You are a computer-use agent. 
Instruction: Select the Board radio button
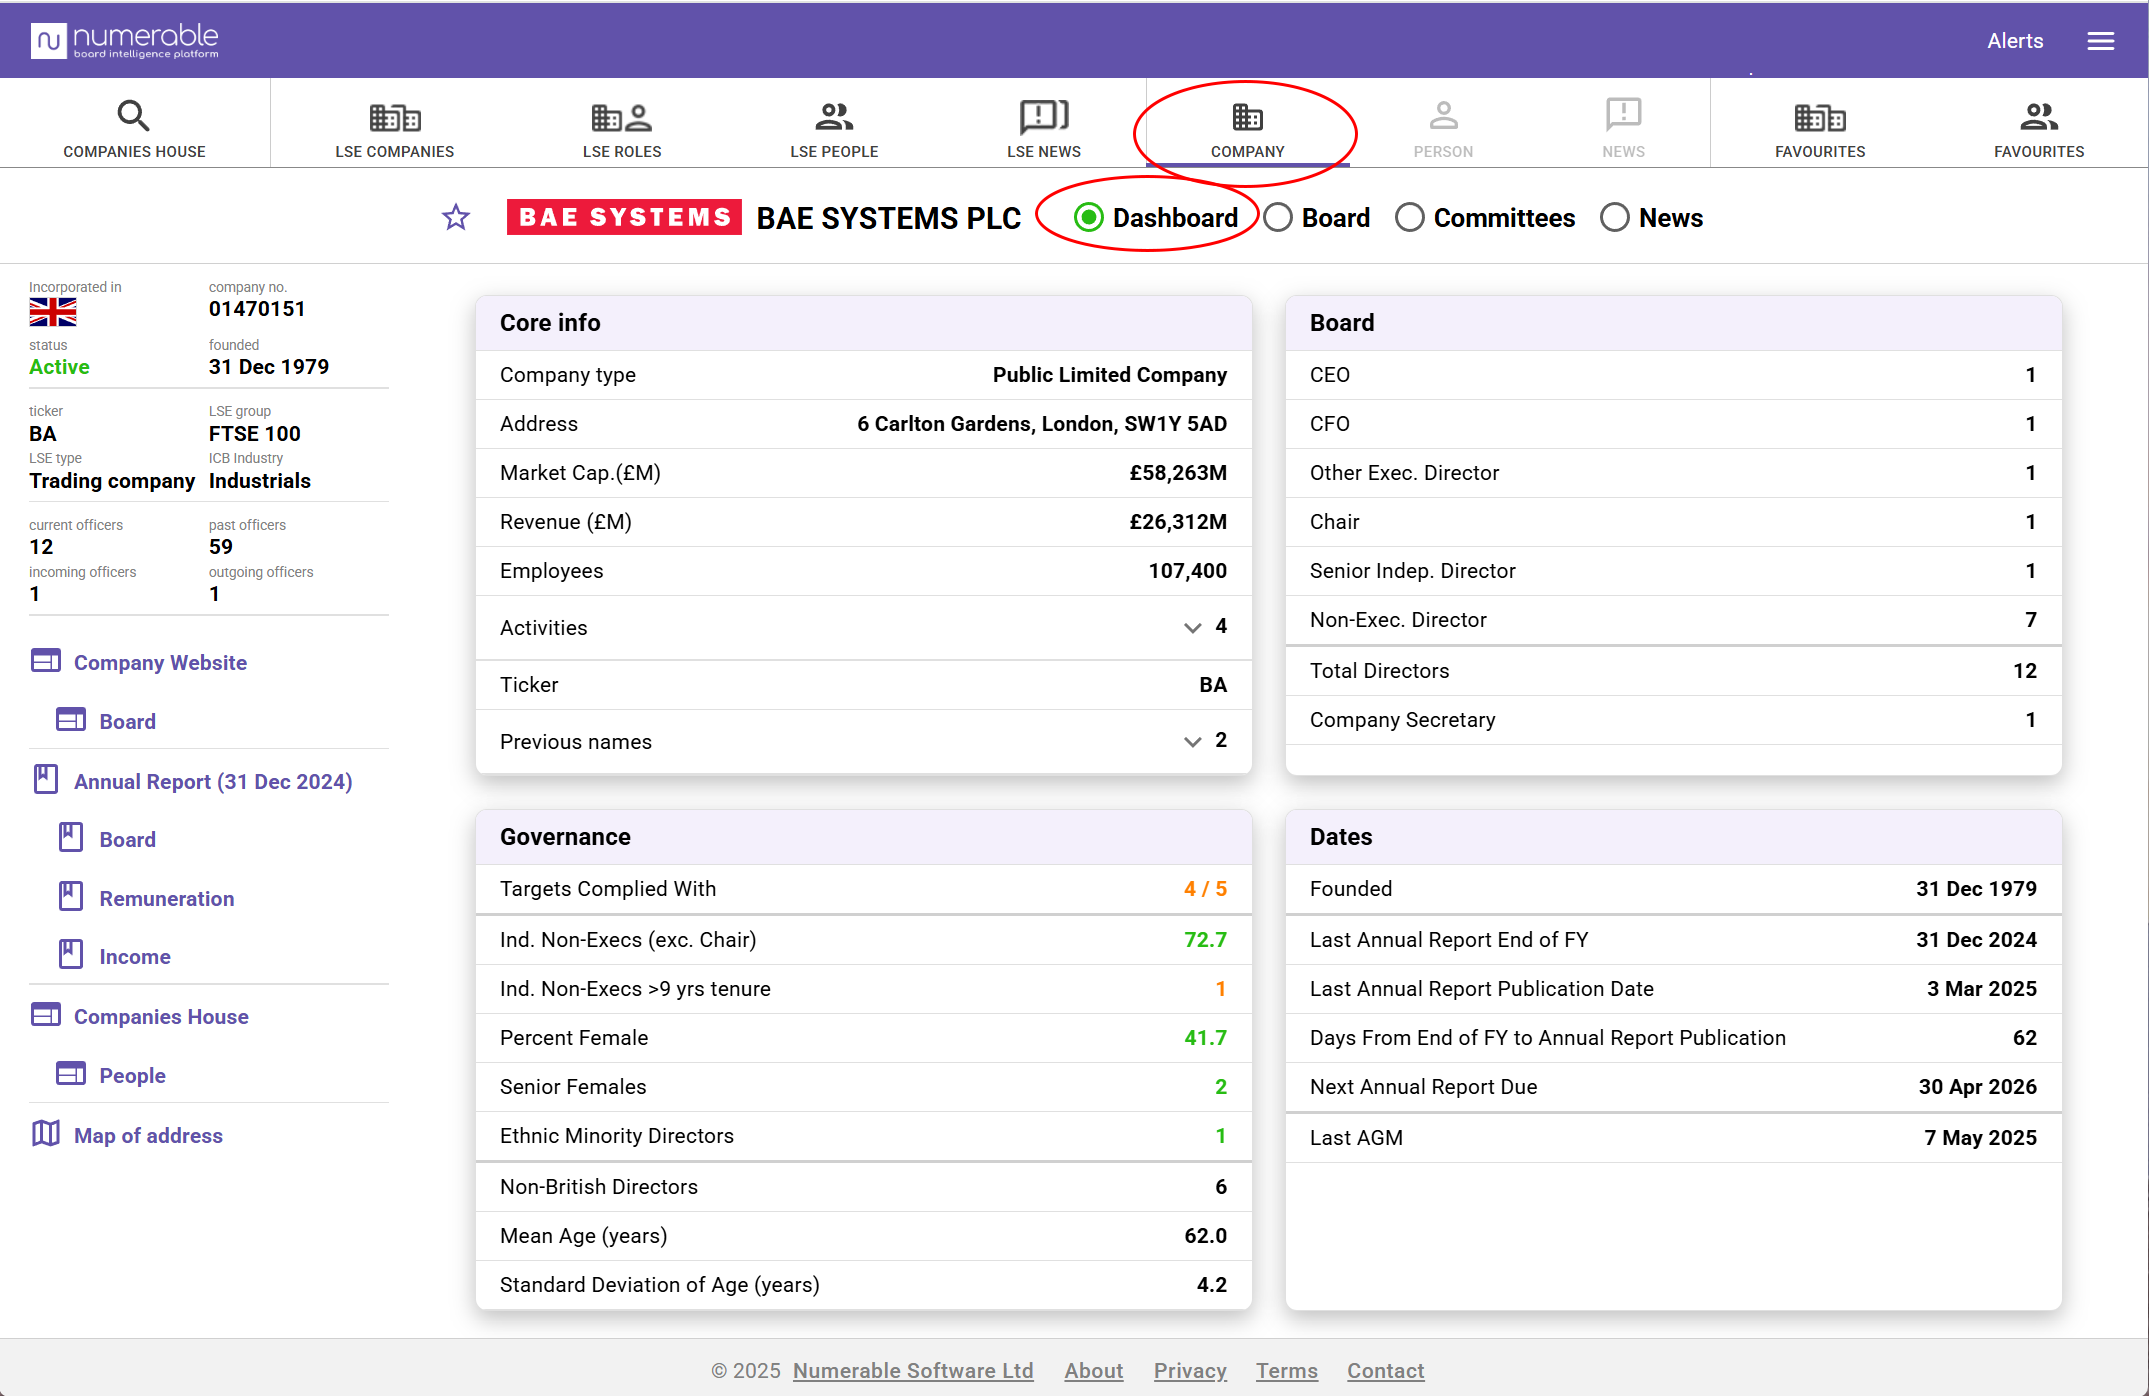pyautogui.click(x=1278, y=218)
